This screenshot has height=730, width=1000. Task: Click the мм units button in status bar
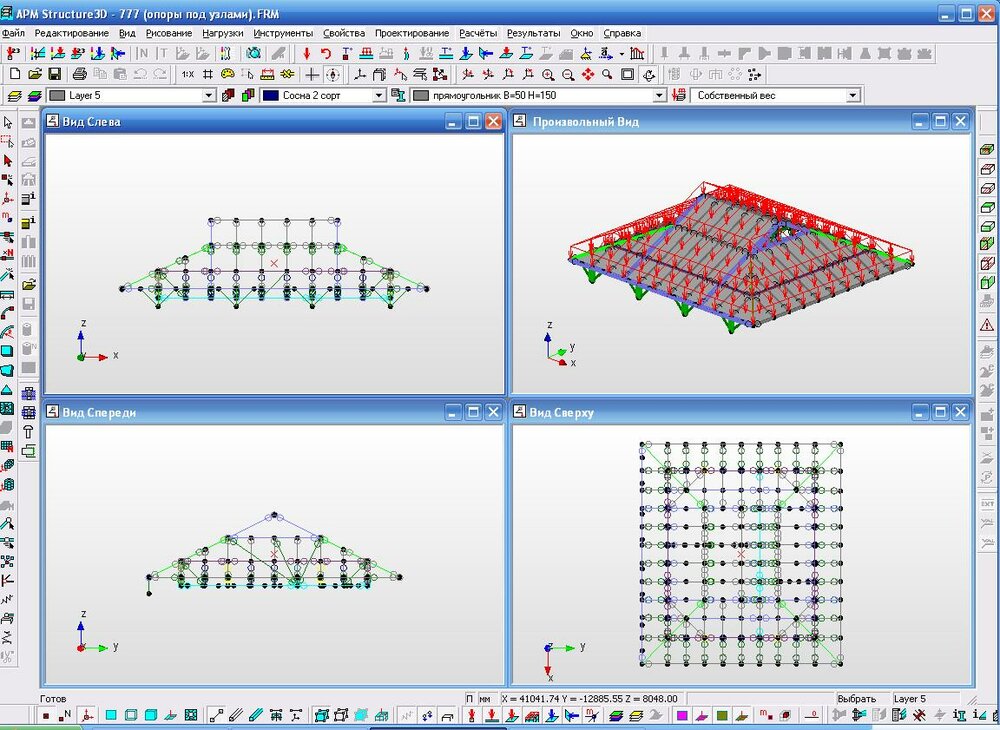[485, 698]
